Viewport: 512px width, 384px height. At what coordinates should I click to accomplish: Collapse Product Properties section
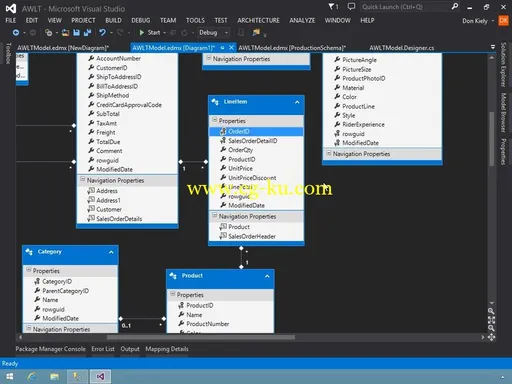[173, 294]
